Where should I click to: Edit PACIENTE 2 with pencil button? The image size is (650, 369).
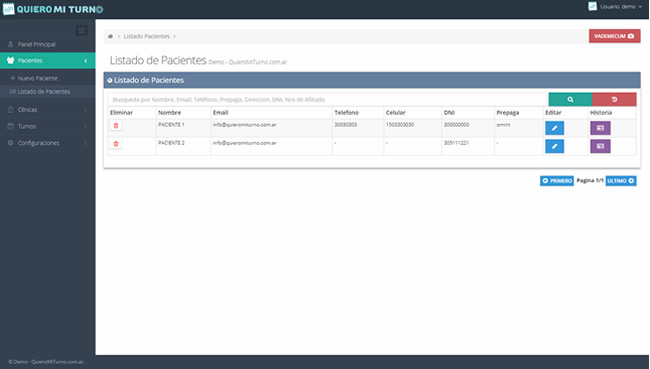point(554,146)
